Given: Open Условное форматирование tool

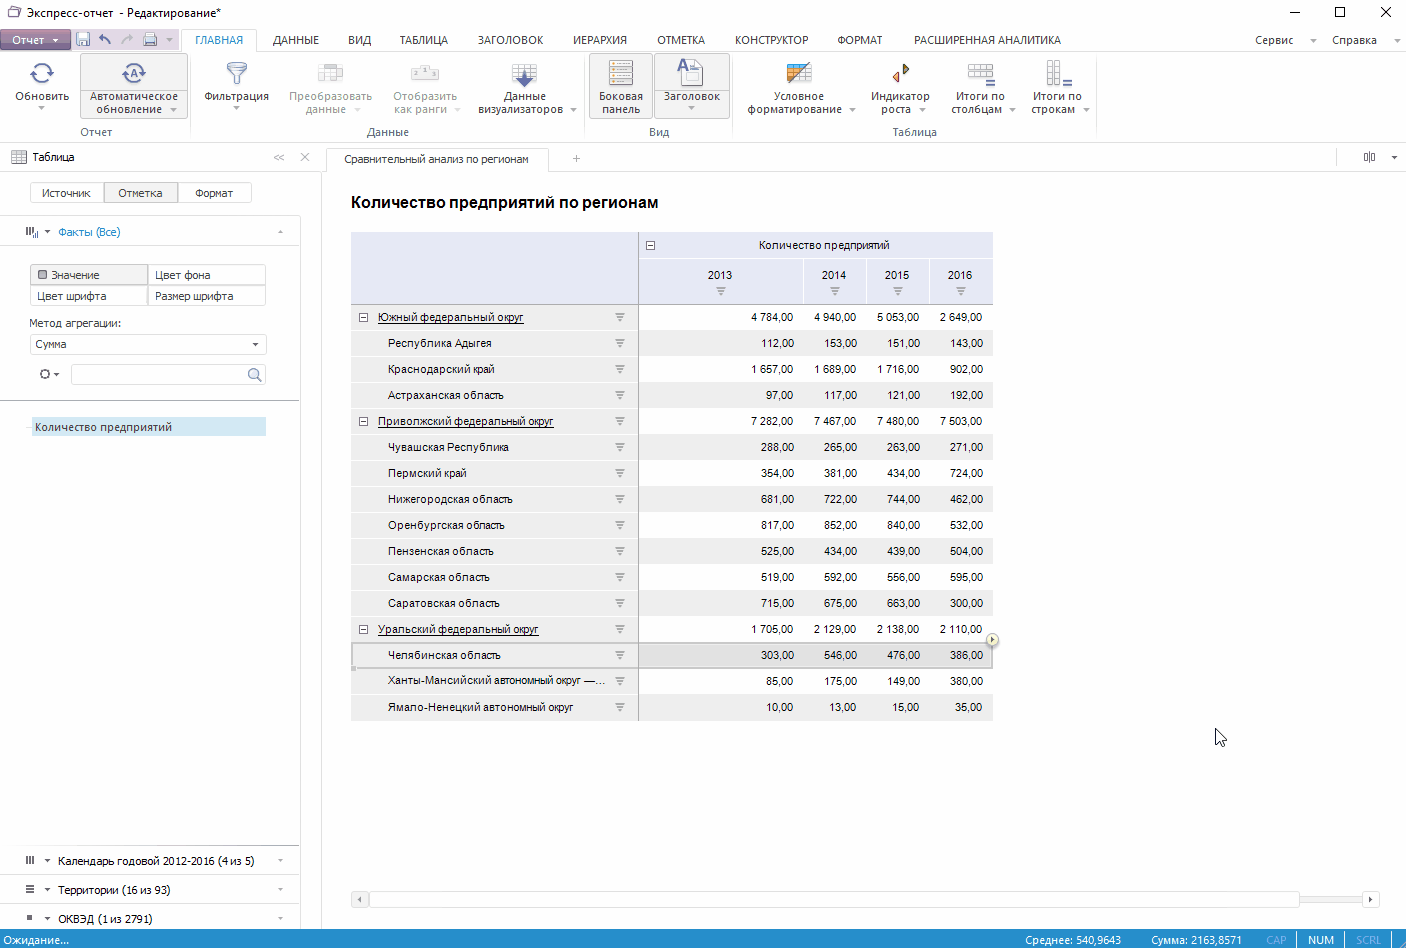Looking at the screenshot, I should coord(798,74).
